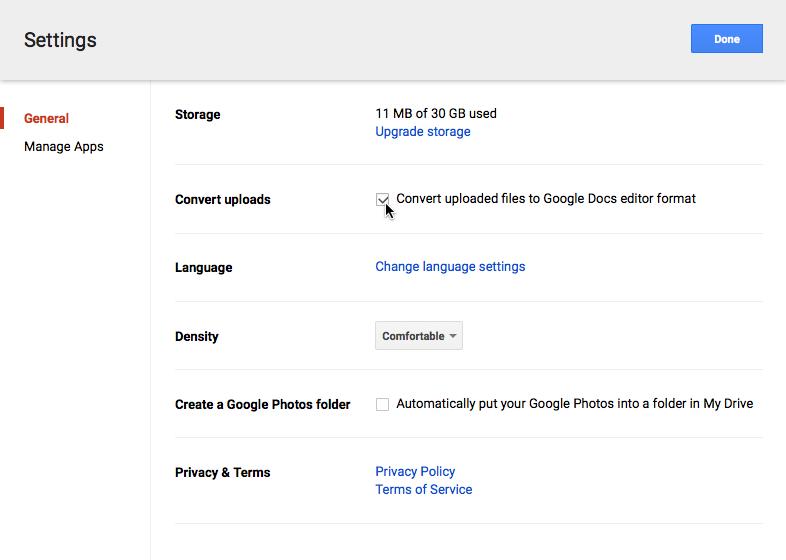Open the Privacy Policy link
The image size is (786, 560).
coord(415,471)
